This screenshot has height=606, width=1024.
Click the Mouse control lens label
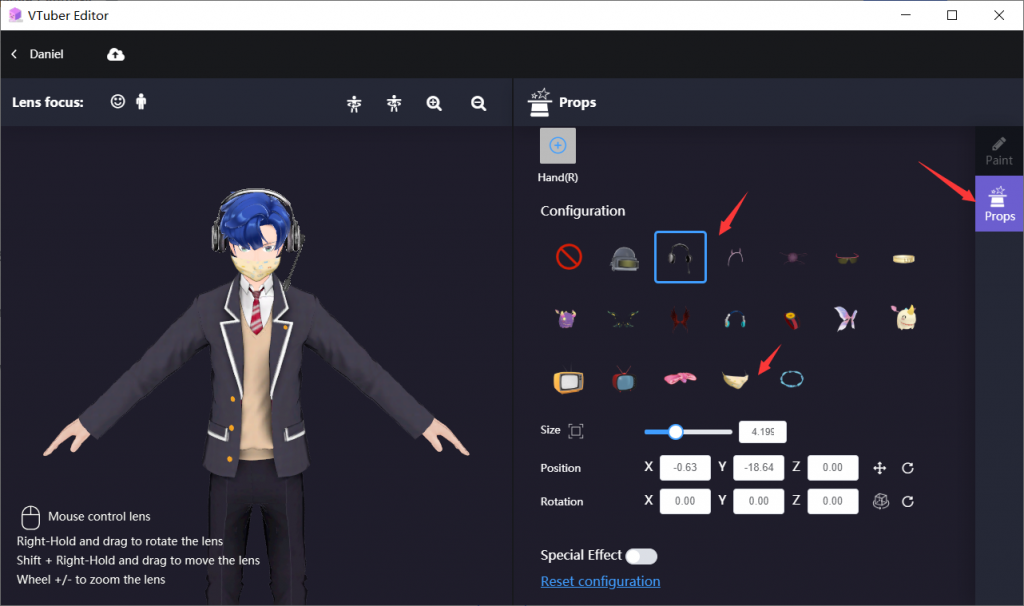click(99, 517)
